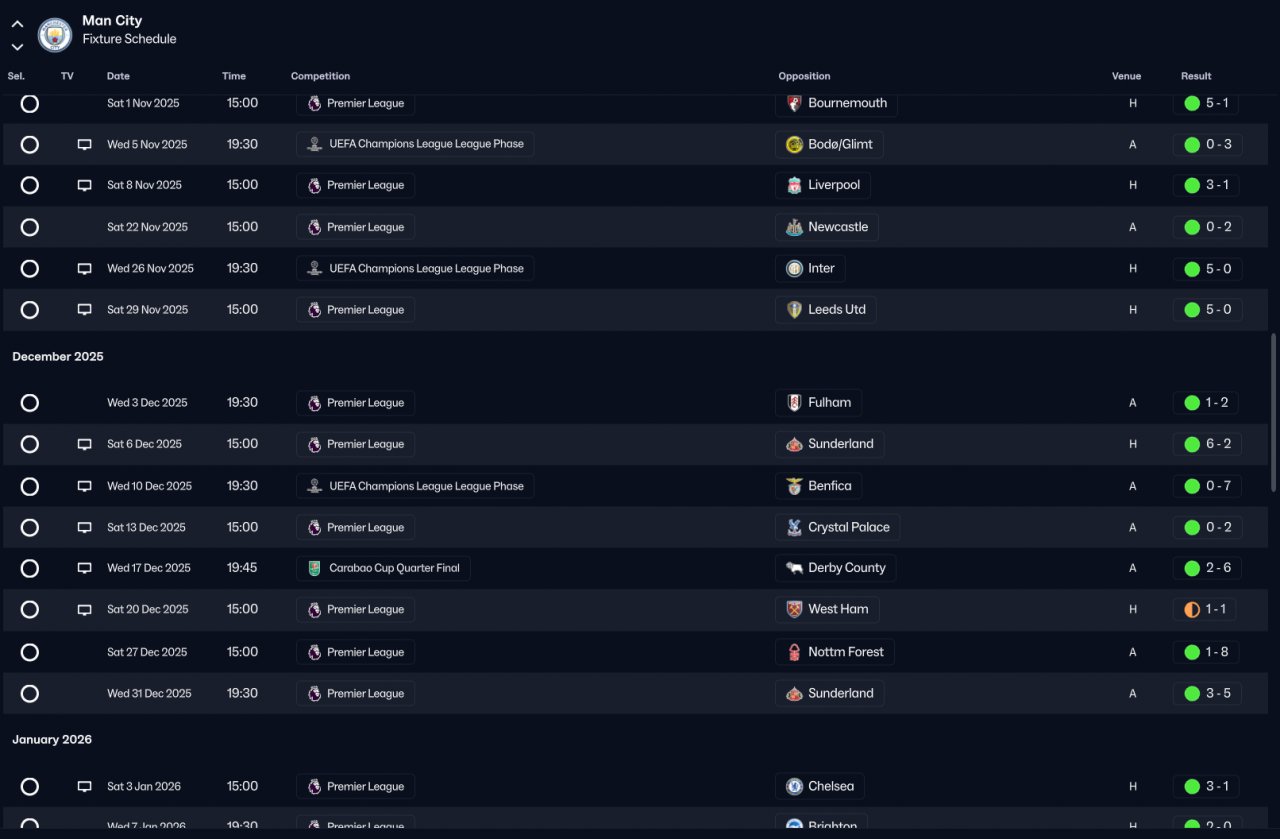Open the Liverpool opposition link

[x=823, y=185]
